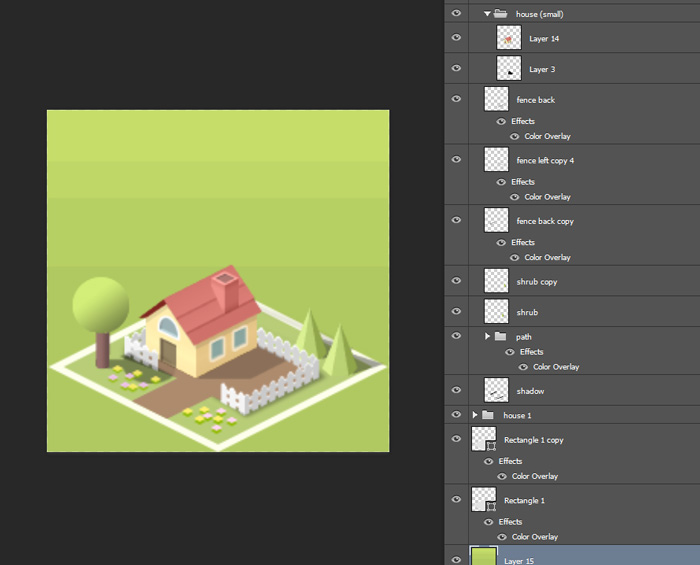Hide Layer 3 with its eye icon
700x565 pixels.
click(456, 68)
